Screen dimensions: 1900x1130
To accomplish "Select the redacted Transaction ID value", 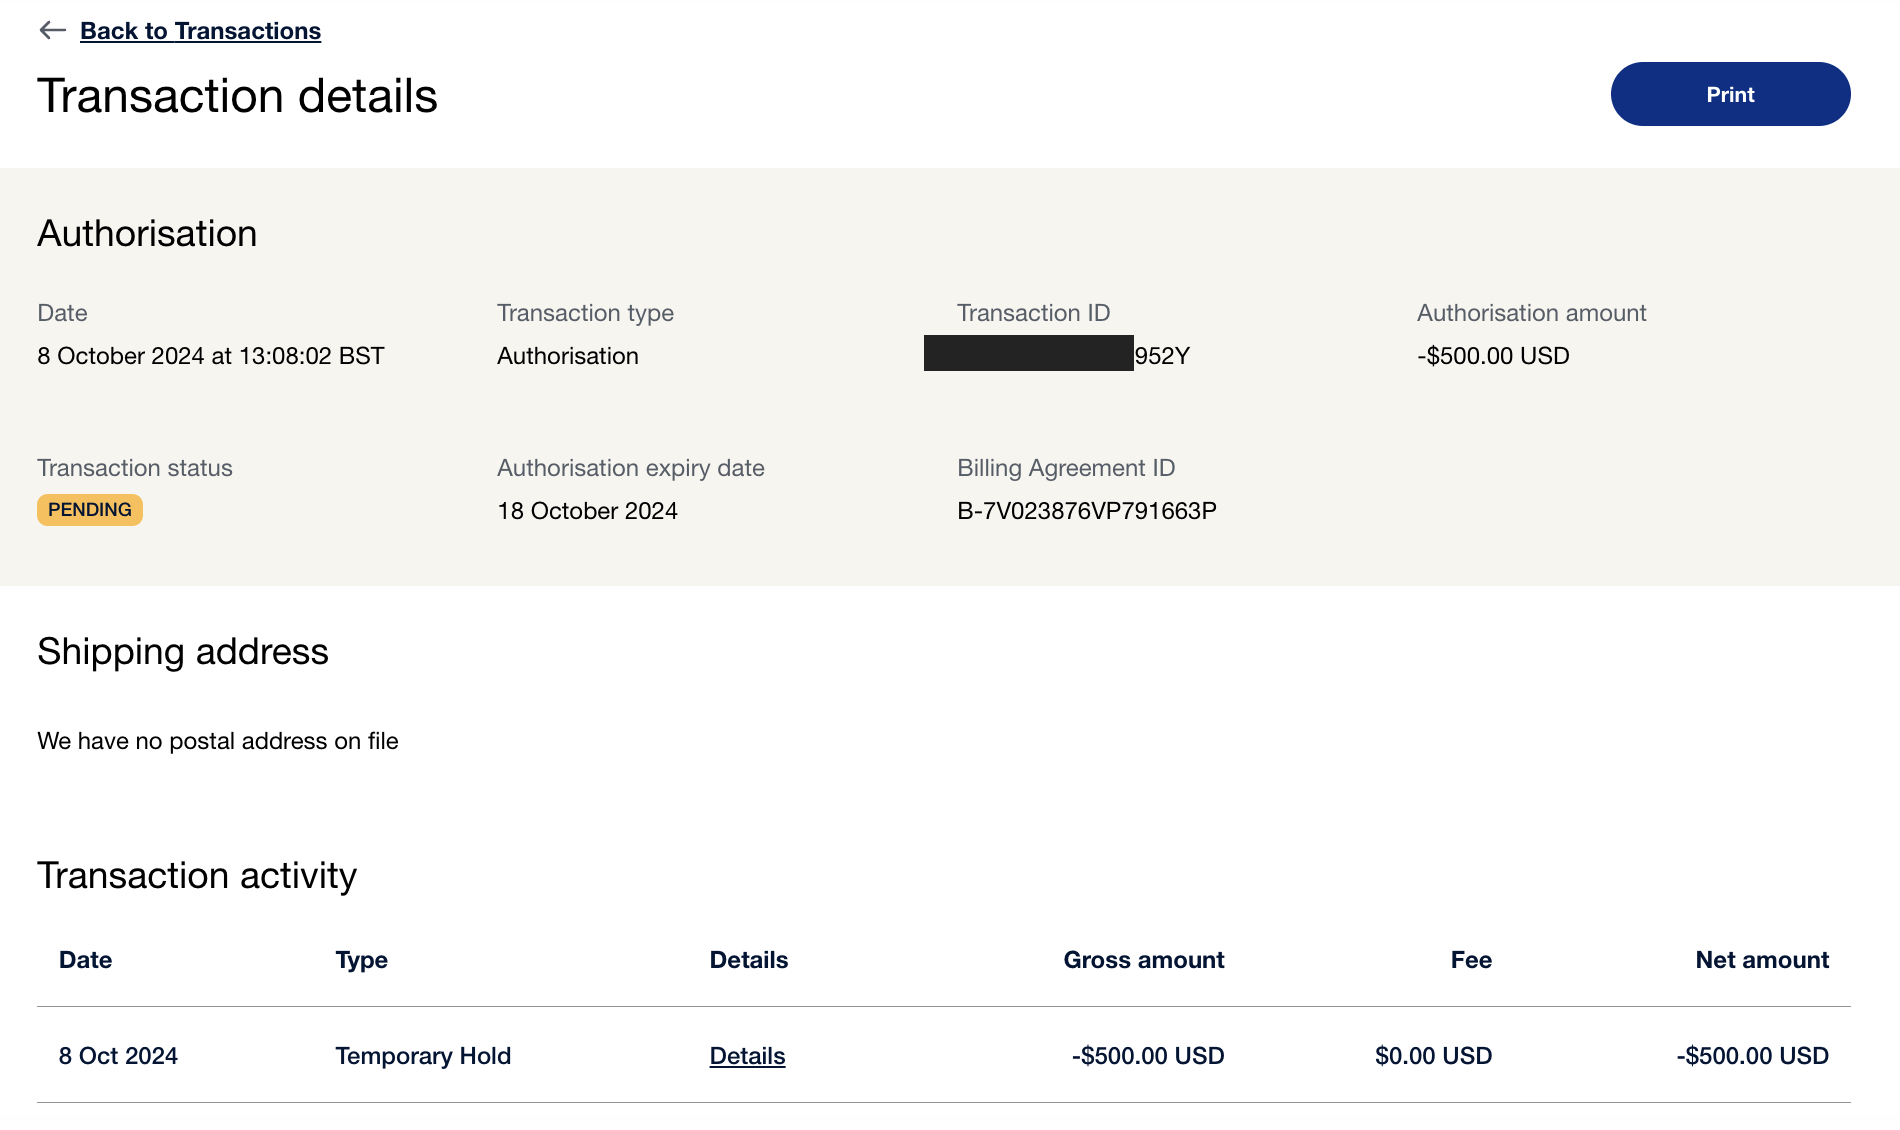I will tap(1056, 355).
